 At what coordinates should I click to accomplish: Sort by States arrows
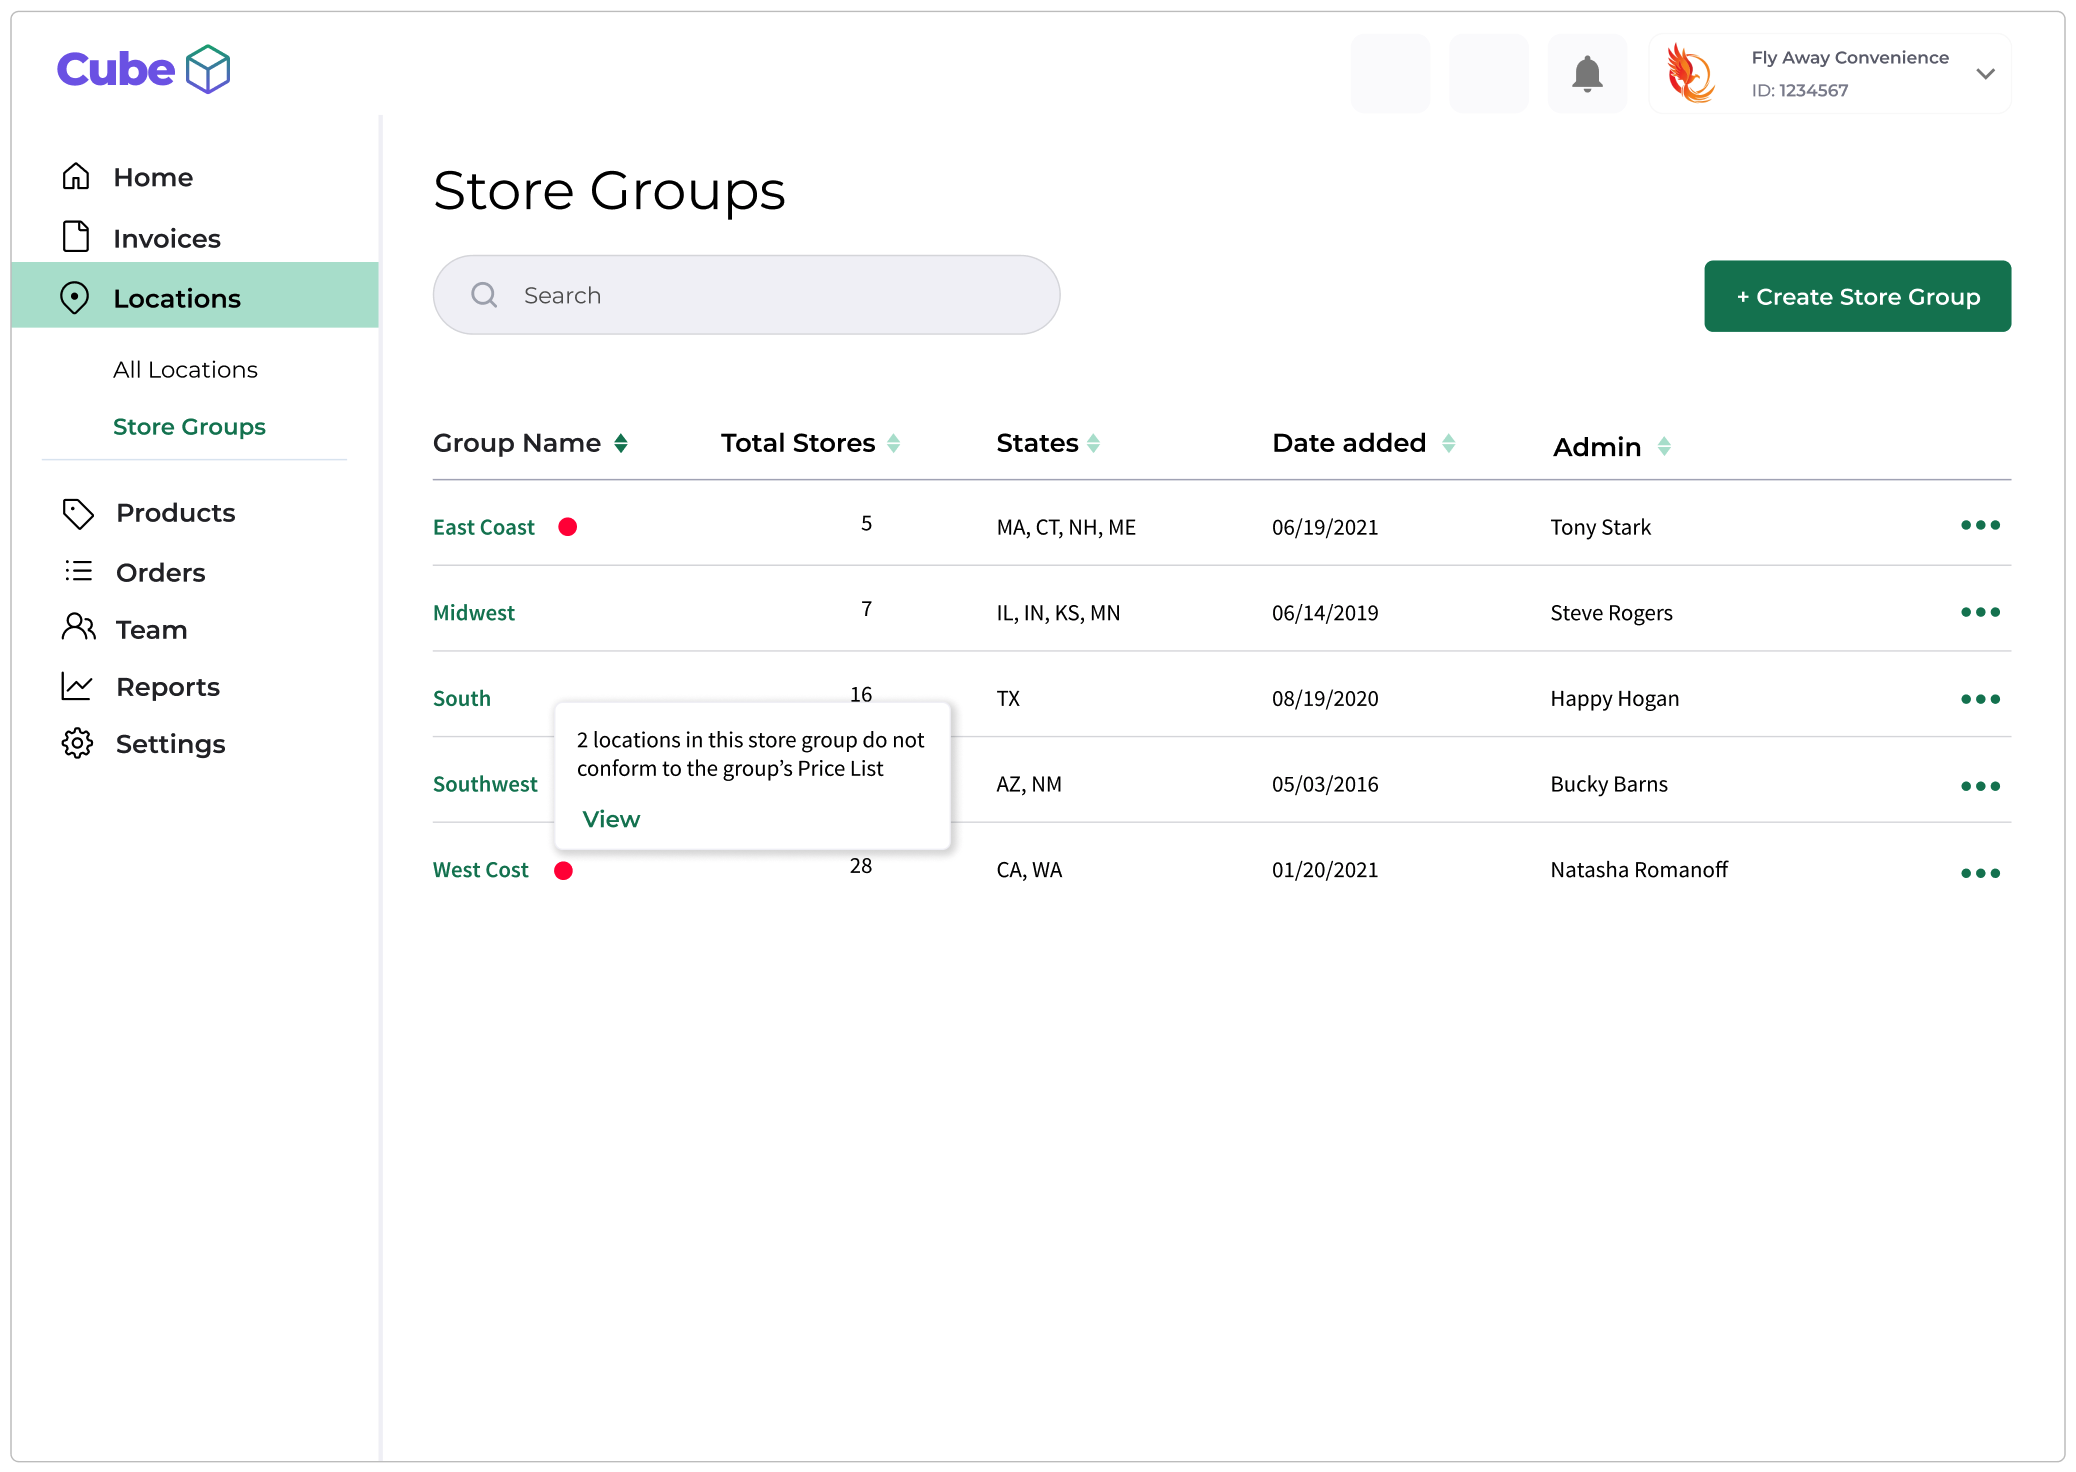pyautogui.click(x=1093, y=443)
